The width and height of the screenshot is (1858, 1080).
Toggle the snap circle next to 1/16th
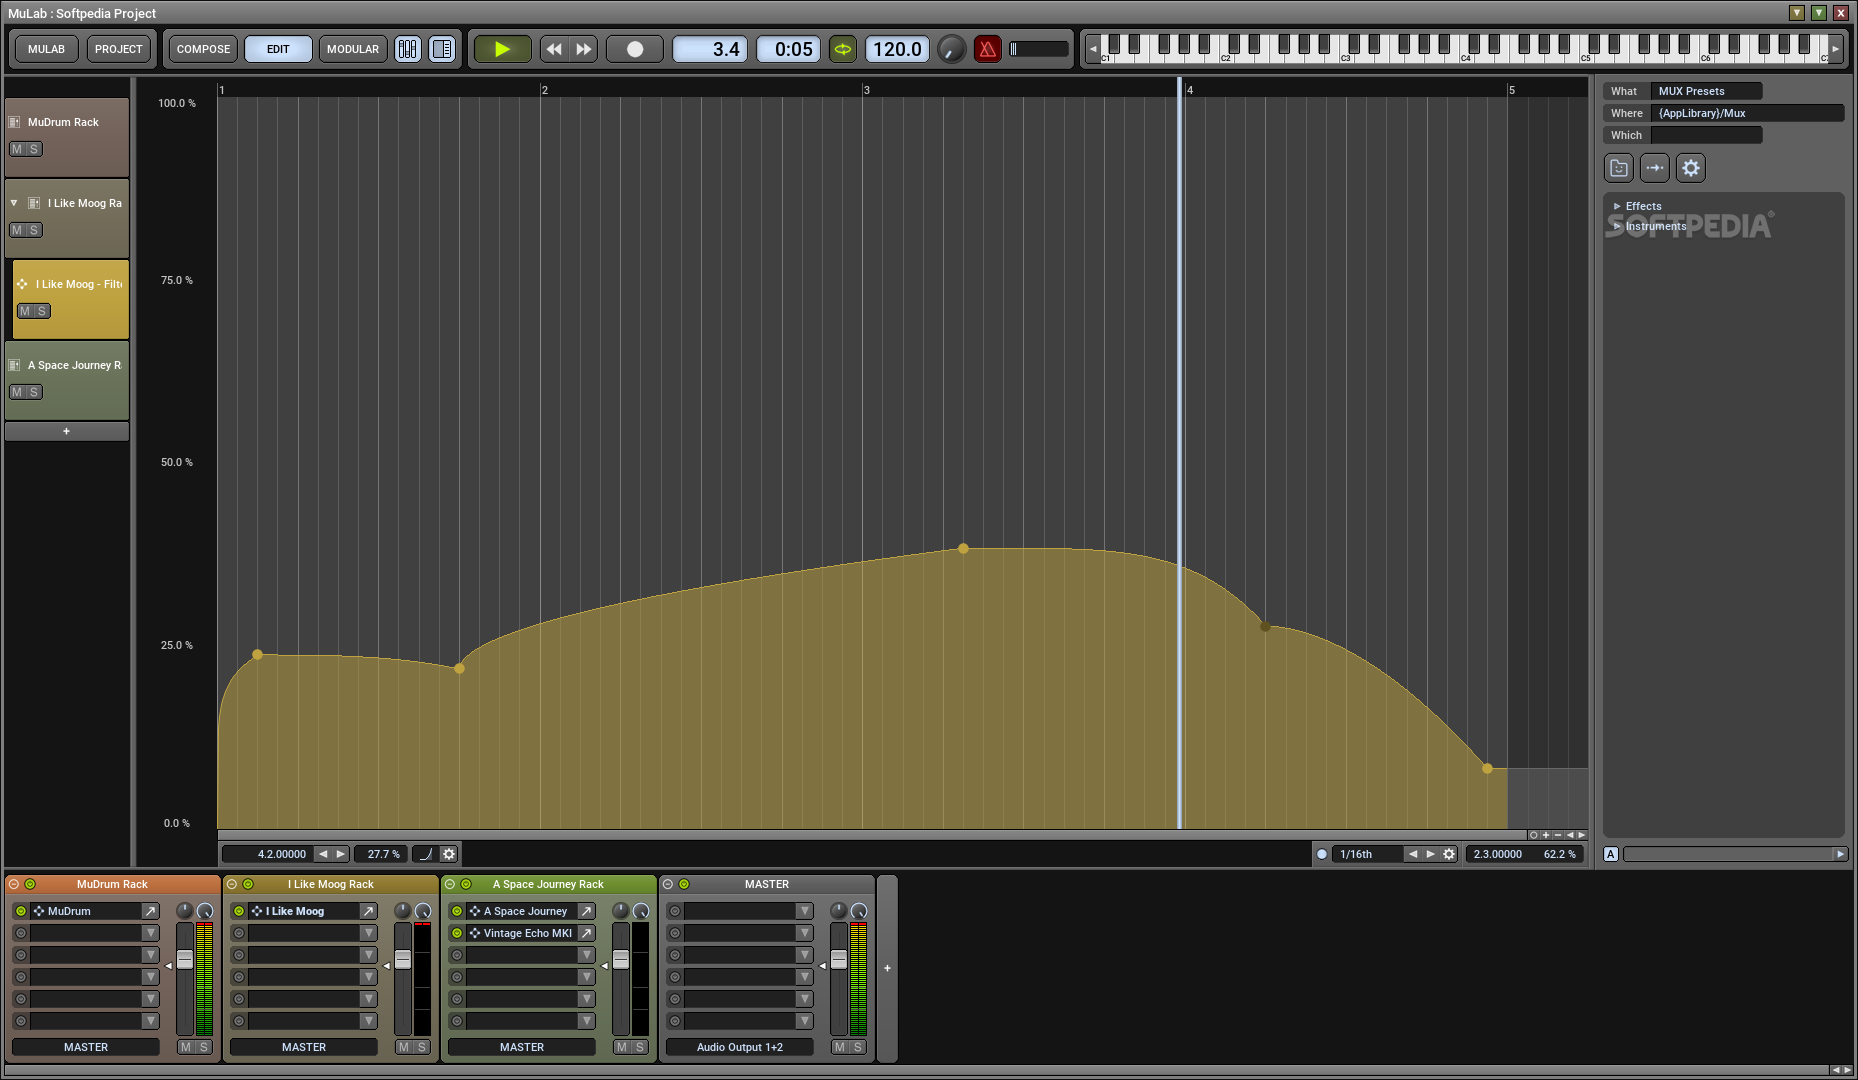pyautogui.click(x=1322, y=854)
